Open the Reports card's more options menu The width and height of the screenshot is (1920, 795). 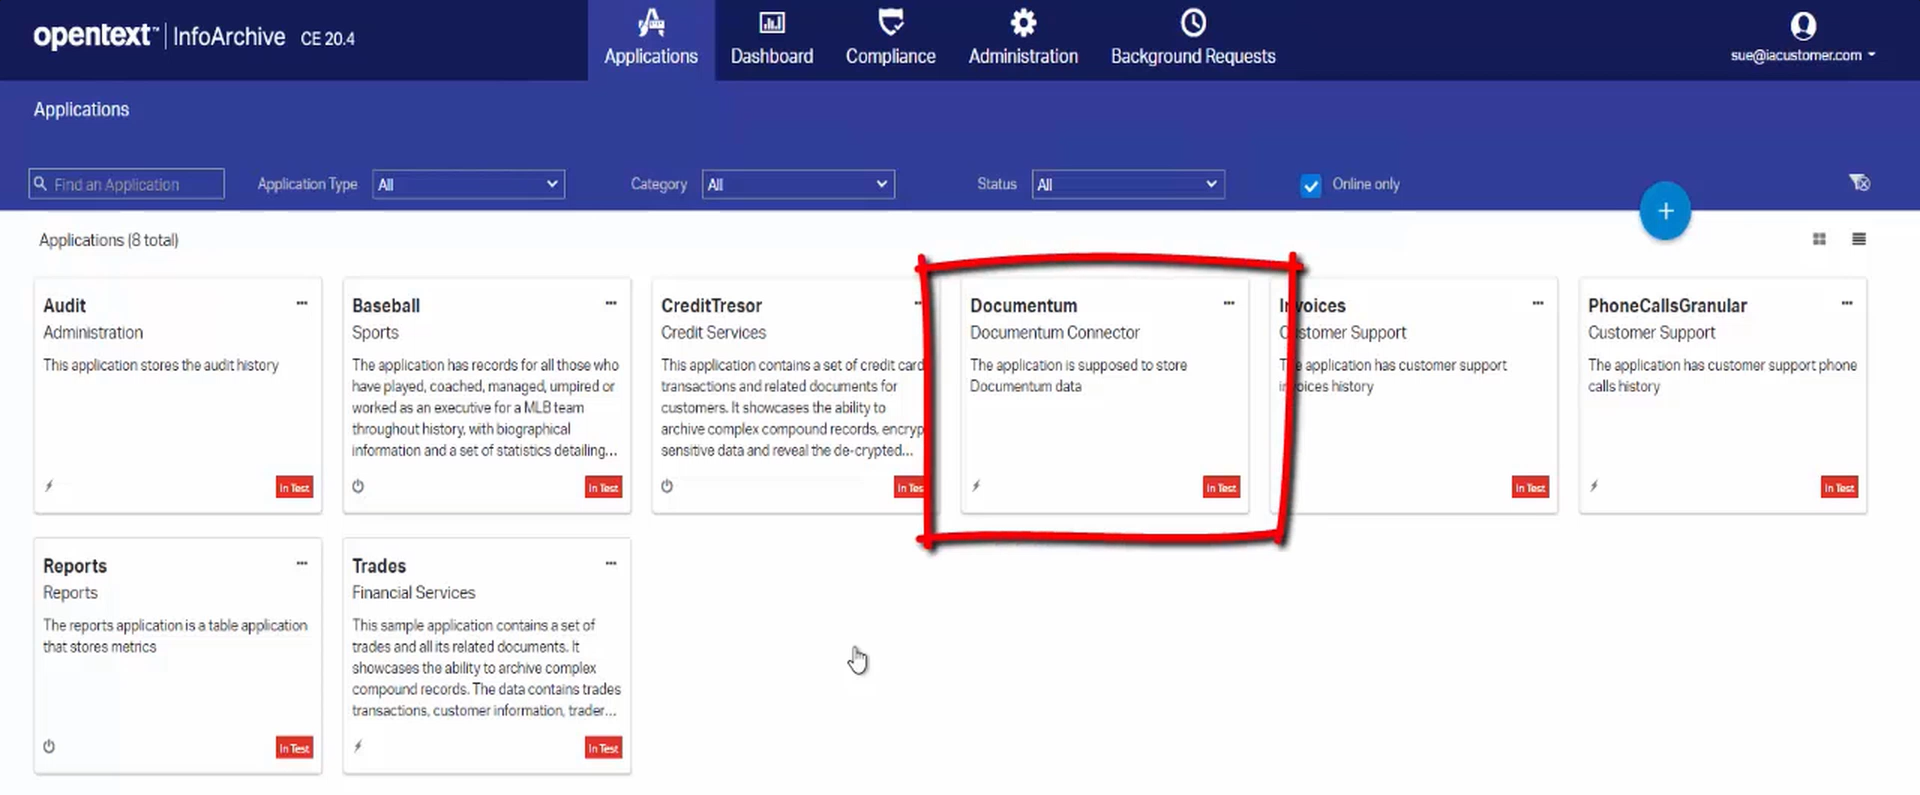tap(302, 563)
